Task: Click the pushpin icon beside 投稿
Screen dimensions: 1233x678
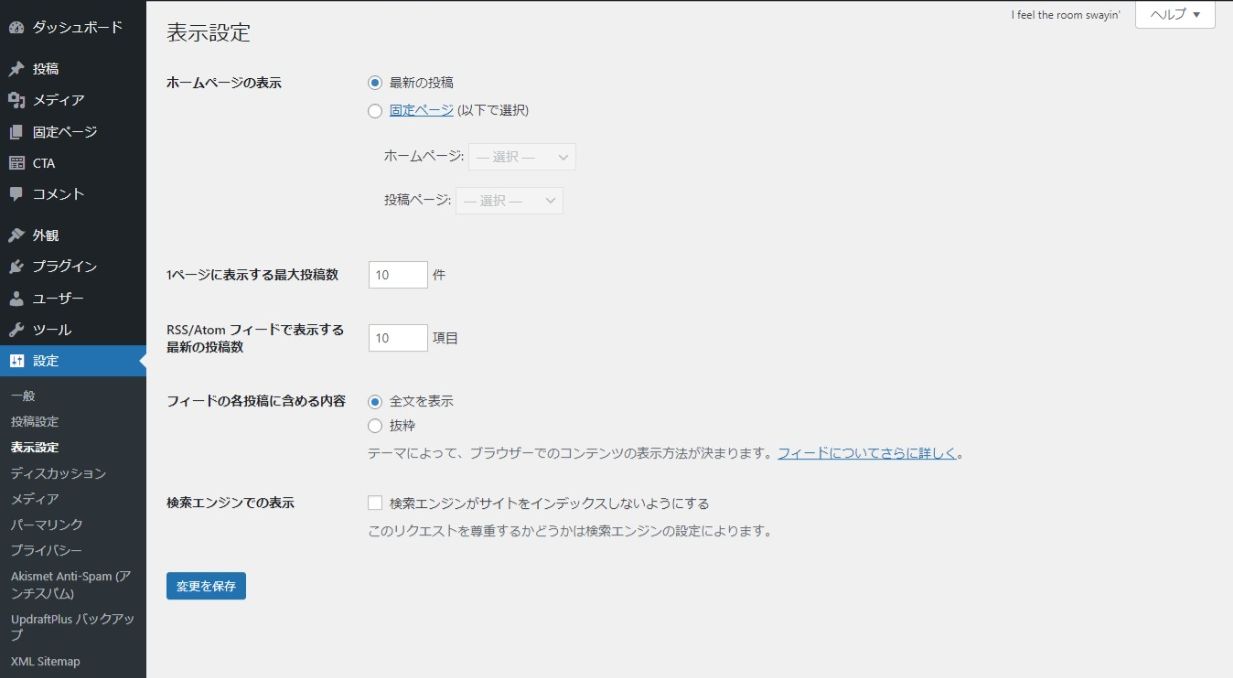Action: [x=16, y=69]
